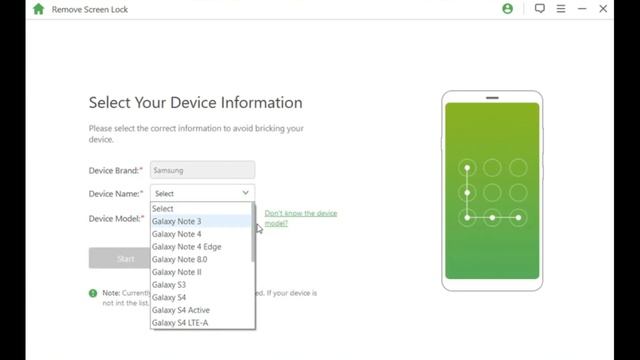Select Galaxy Note II entry

pyautogui.click(x=201, y=272)
